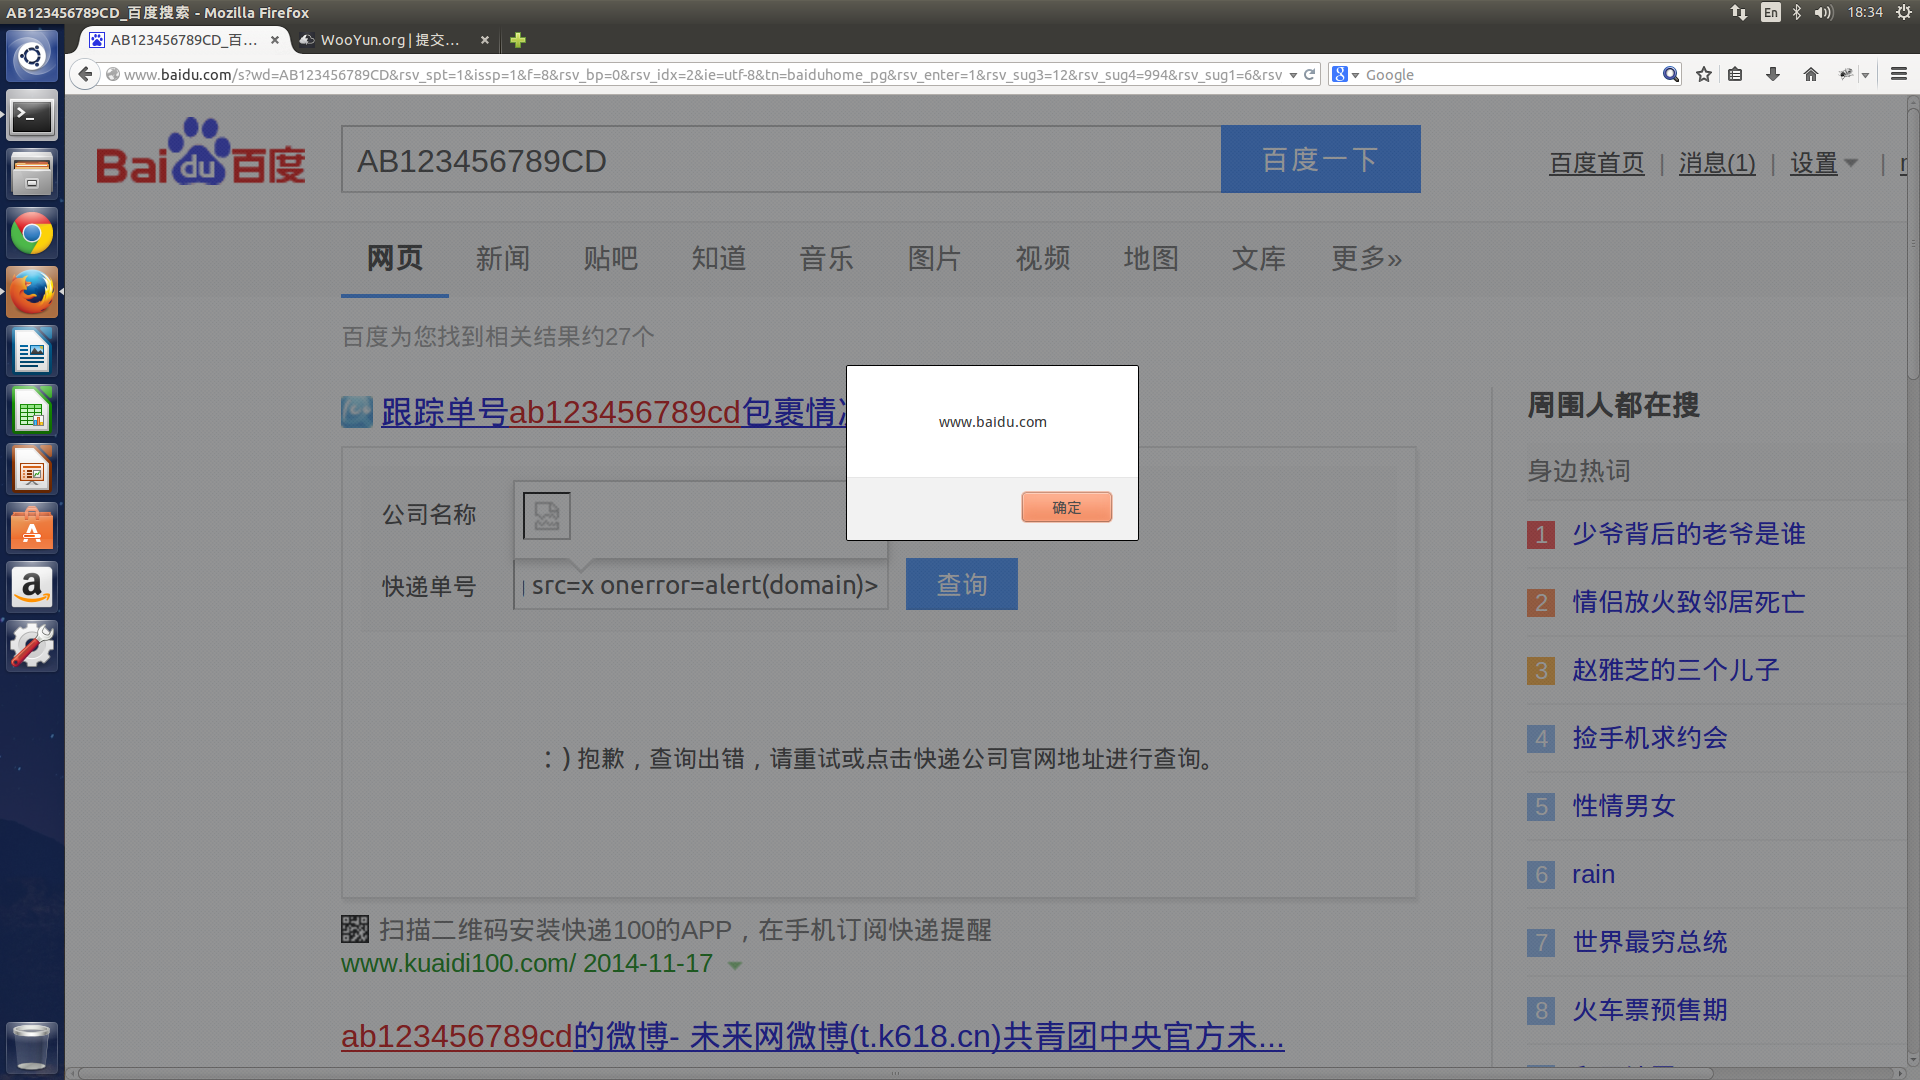Open the 跟踪单号ab123456789cd result link
The image size is (1920, 1080).
614,412
